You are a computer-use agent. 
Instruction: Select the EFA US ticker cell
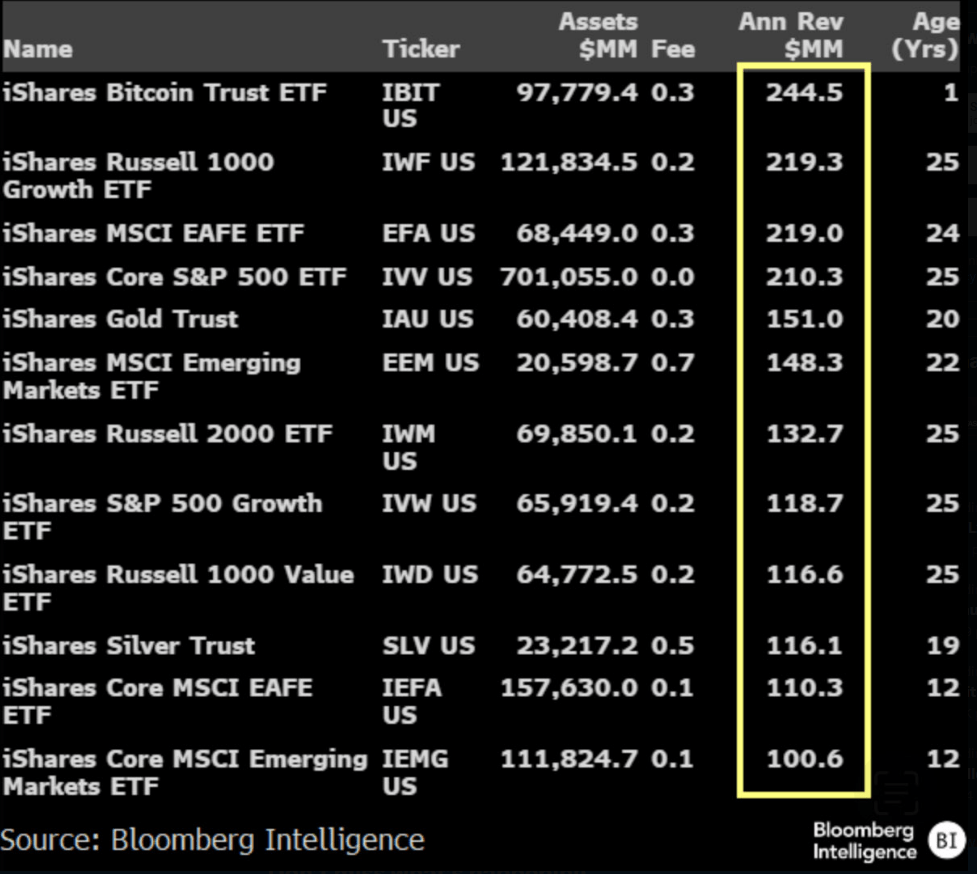[428, 234]
